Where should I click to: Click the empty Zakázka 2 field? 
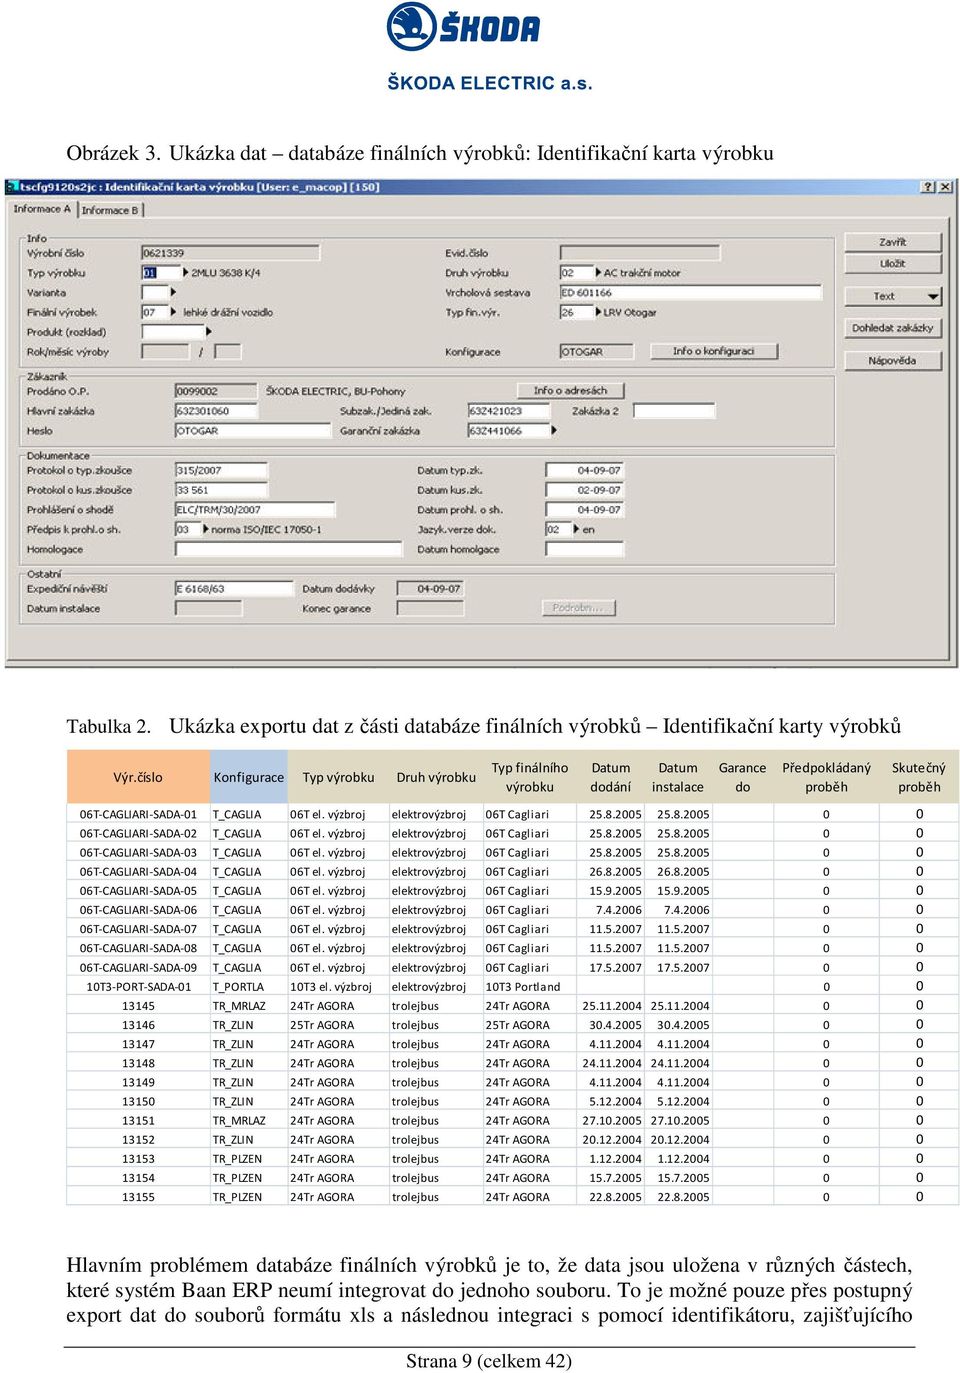(x=674, y=411)
